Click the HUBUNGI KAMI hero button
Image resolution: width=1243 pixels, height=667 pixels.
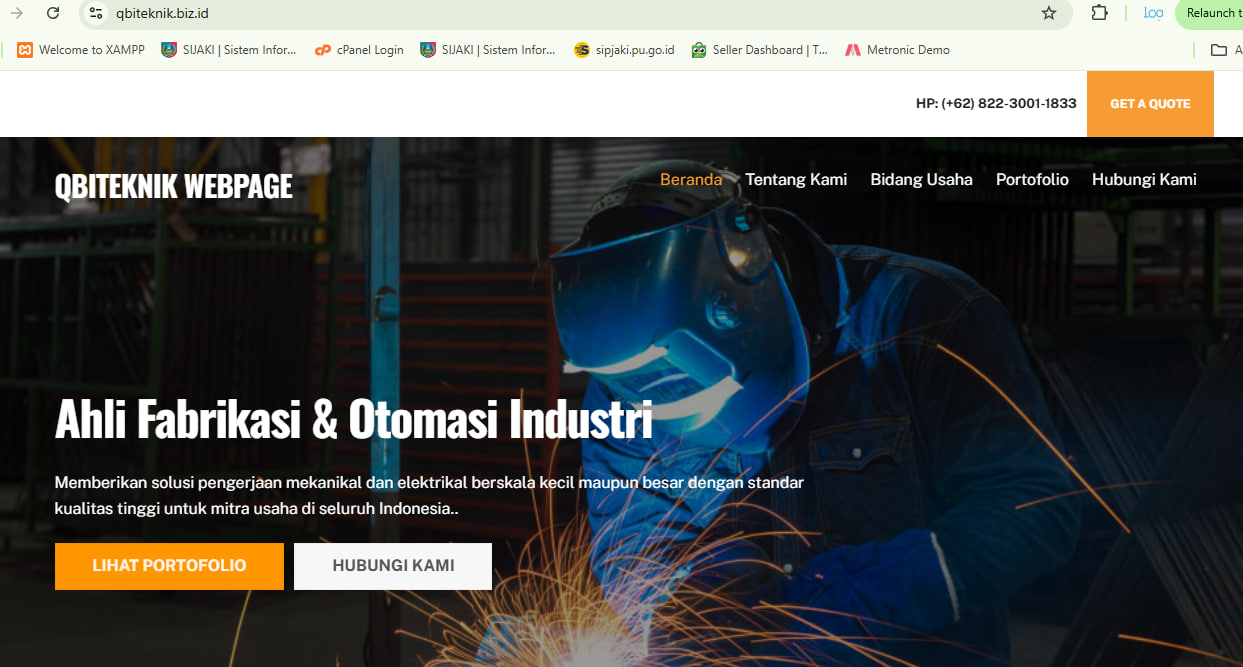coord(392,565)
